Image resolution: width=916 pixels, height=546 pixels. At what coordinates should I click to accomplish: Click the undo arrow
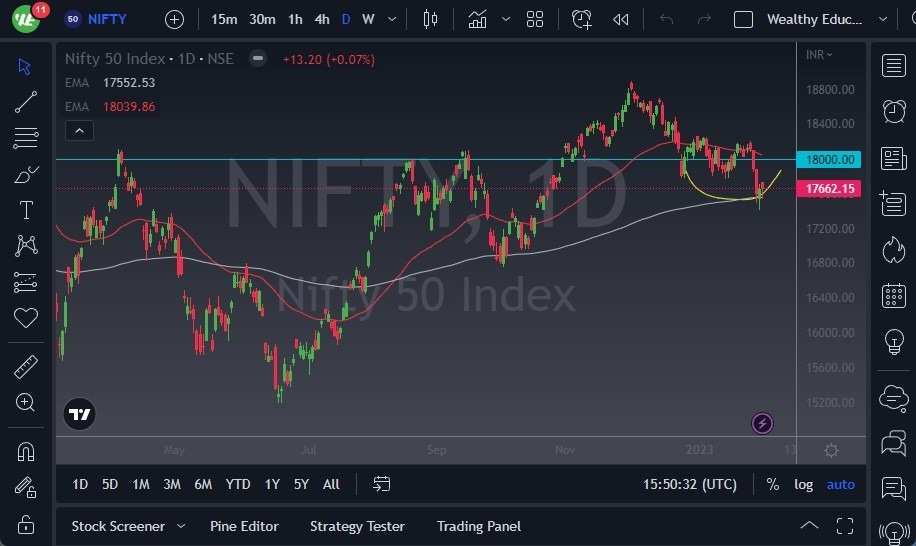tap(666, 19)
